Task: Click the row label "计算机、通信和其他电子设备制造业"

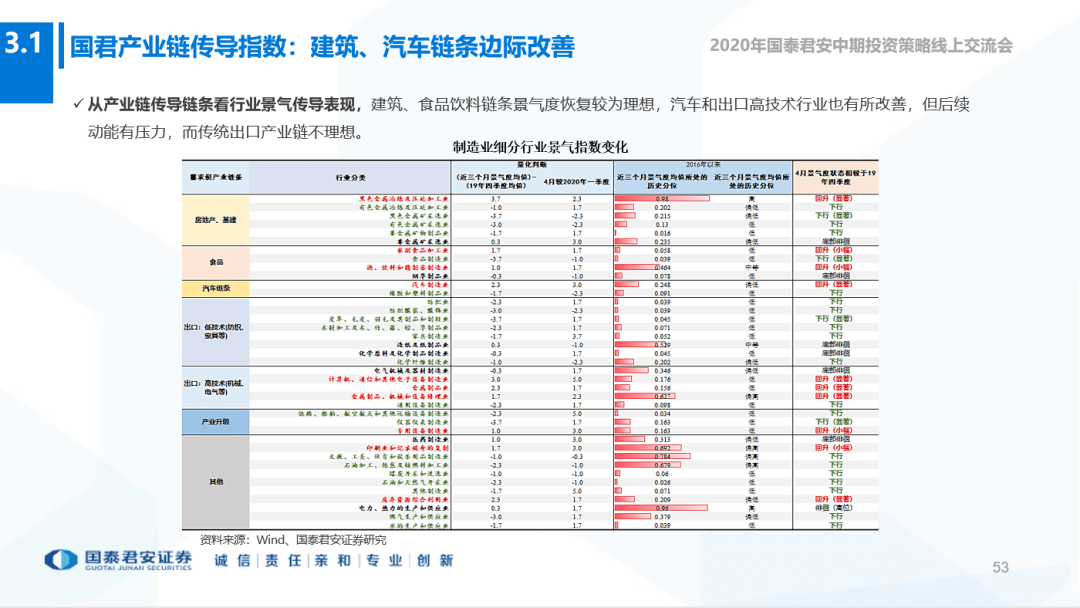Action: click(x=388, y=379)
